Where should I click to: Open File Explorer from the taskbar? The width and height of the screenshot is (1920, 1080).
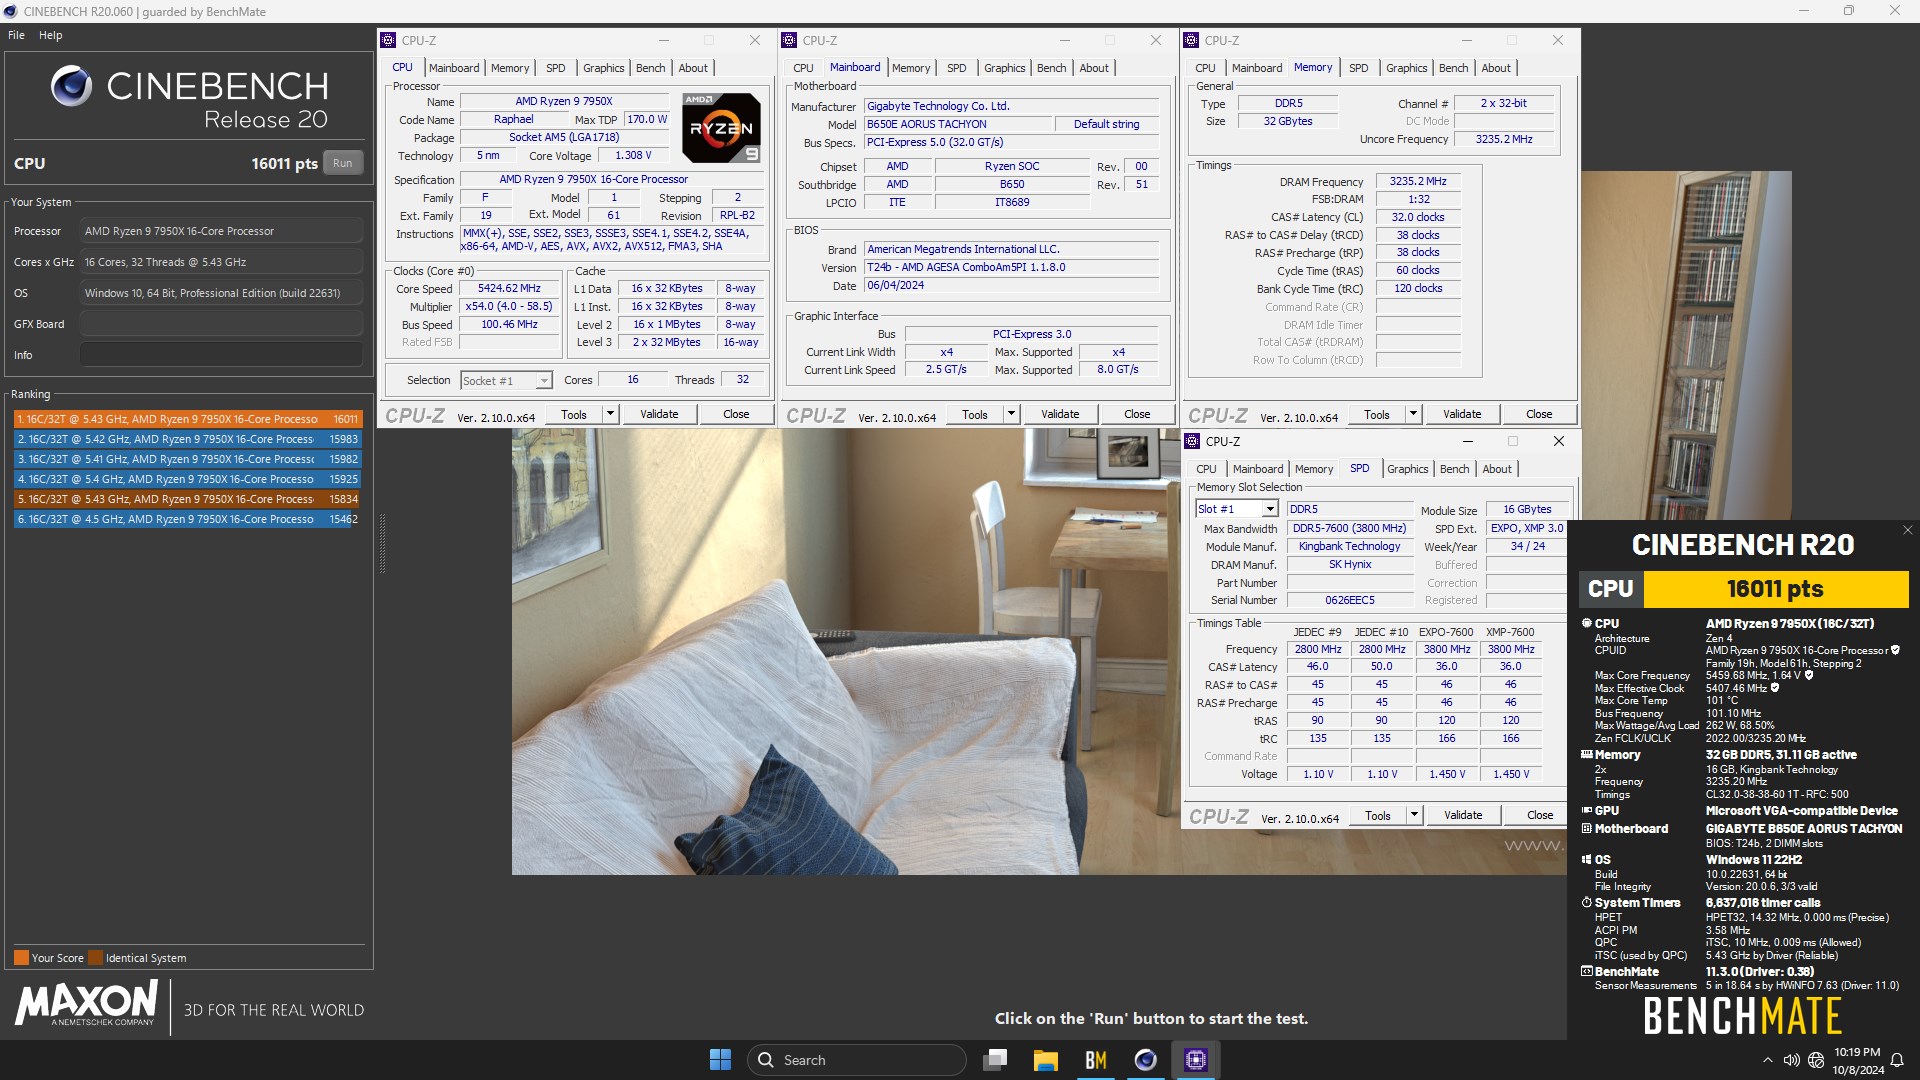1045,1060
